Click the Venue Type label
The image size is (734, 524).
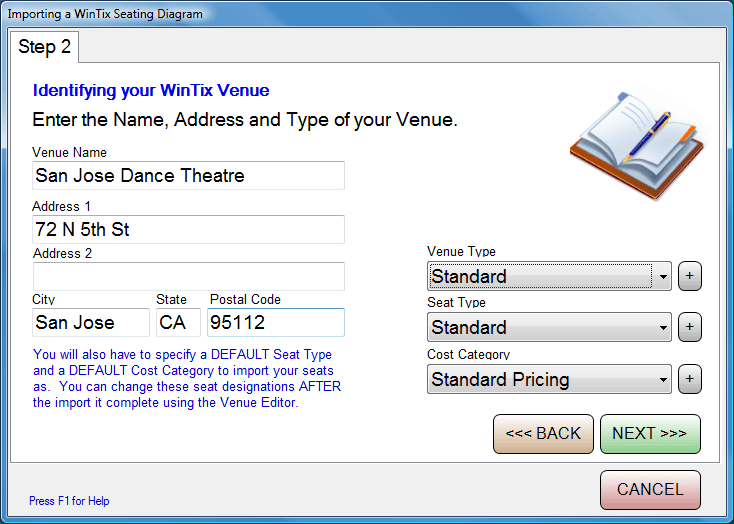(x=461, y=251)
